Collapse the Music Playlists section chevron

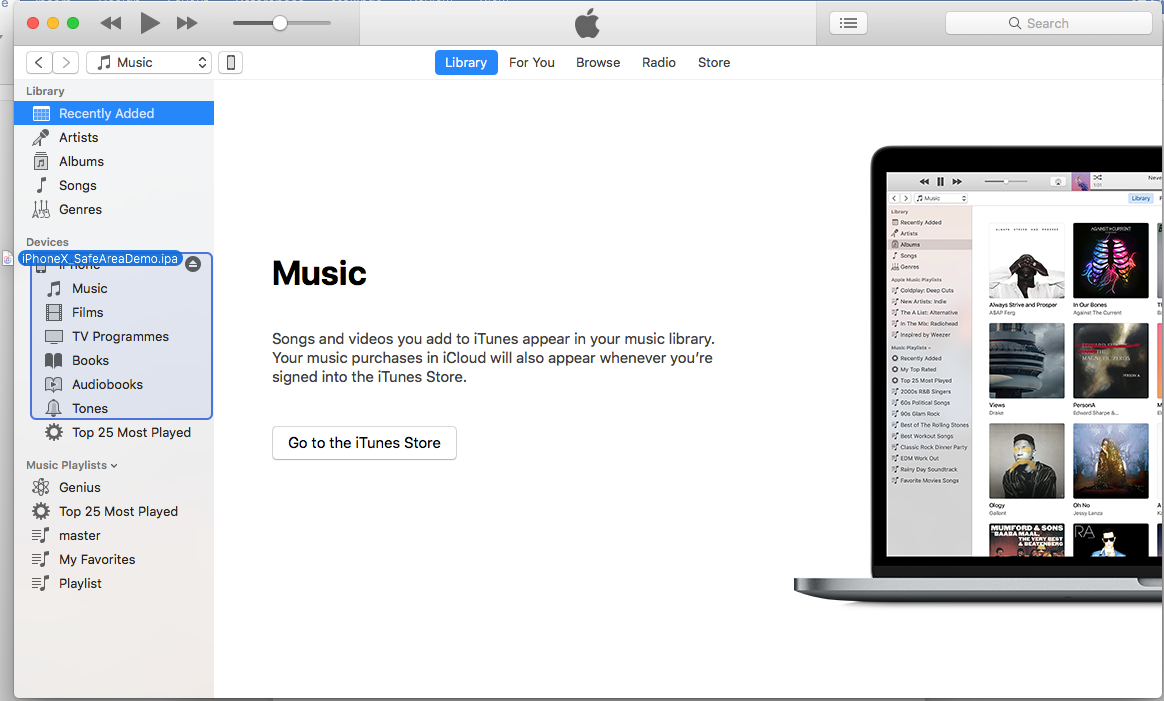114,466
